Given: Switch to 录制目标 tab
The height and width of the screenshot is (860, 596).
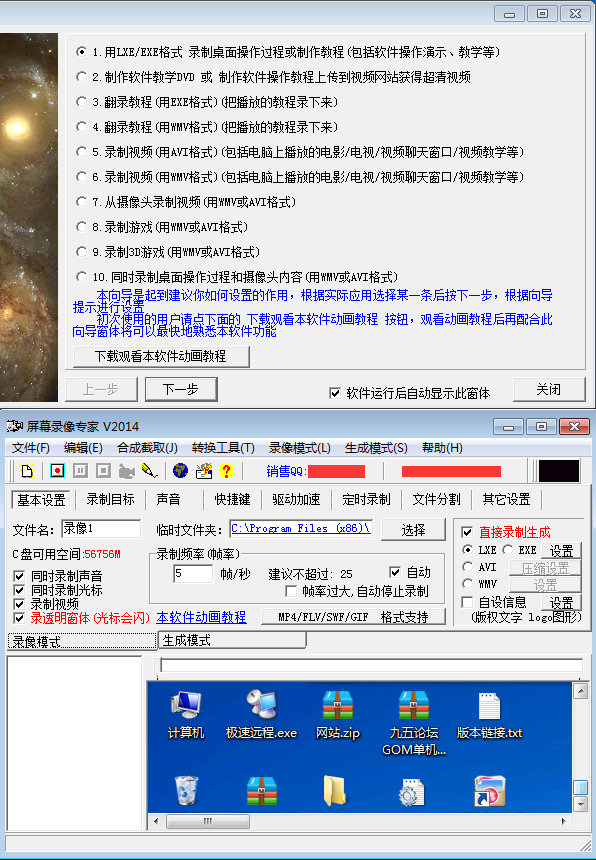Looking at the screenshot, I should click(x=110, y=499).
